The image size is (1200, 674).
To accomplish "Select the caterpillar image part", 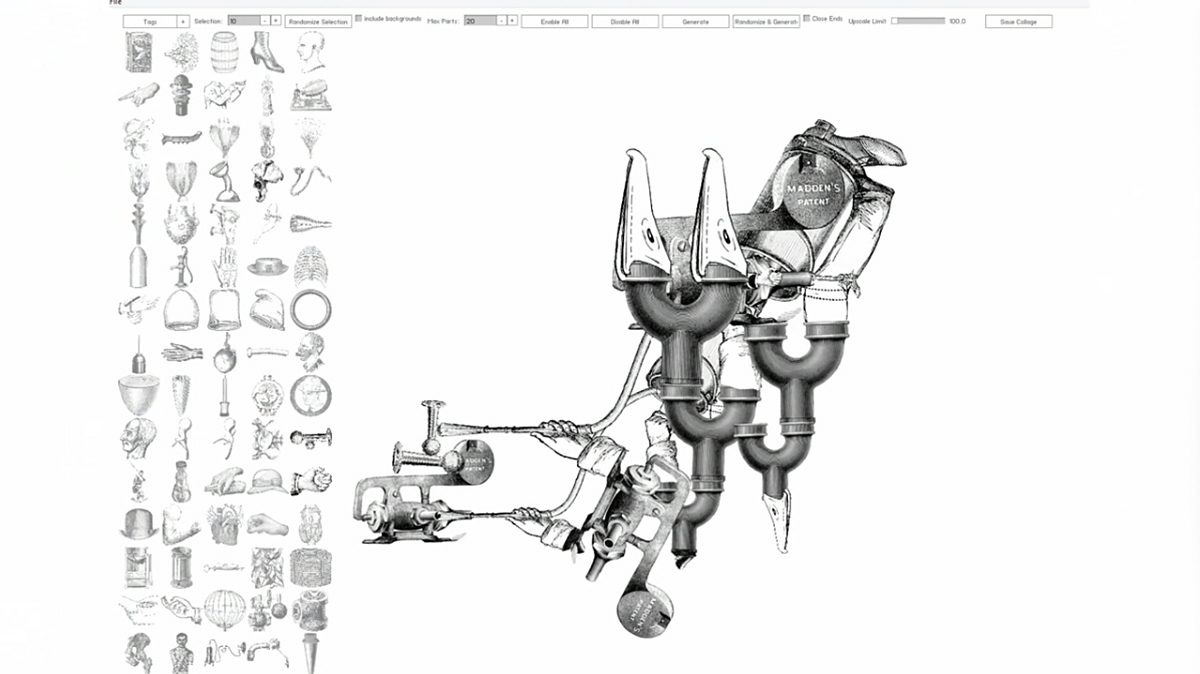I will coord(182,137).
